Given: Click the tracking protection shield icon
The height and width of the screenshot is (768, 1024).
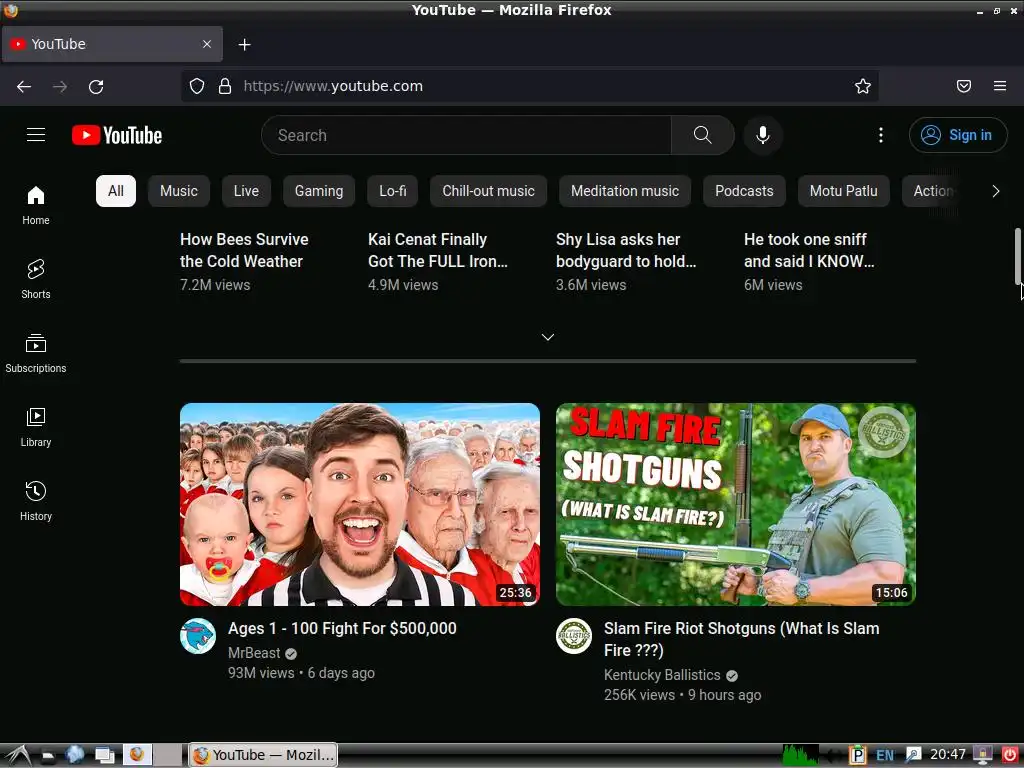Looking at the screenshot, I should tap(197, 86).
